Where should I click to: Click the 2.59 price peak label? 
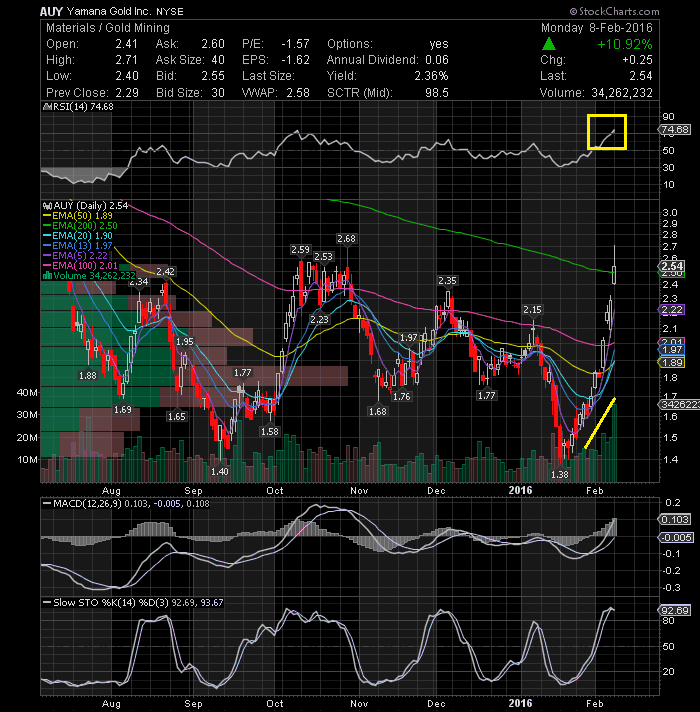click(x=300, y=250)
